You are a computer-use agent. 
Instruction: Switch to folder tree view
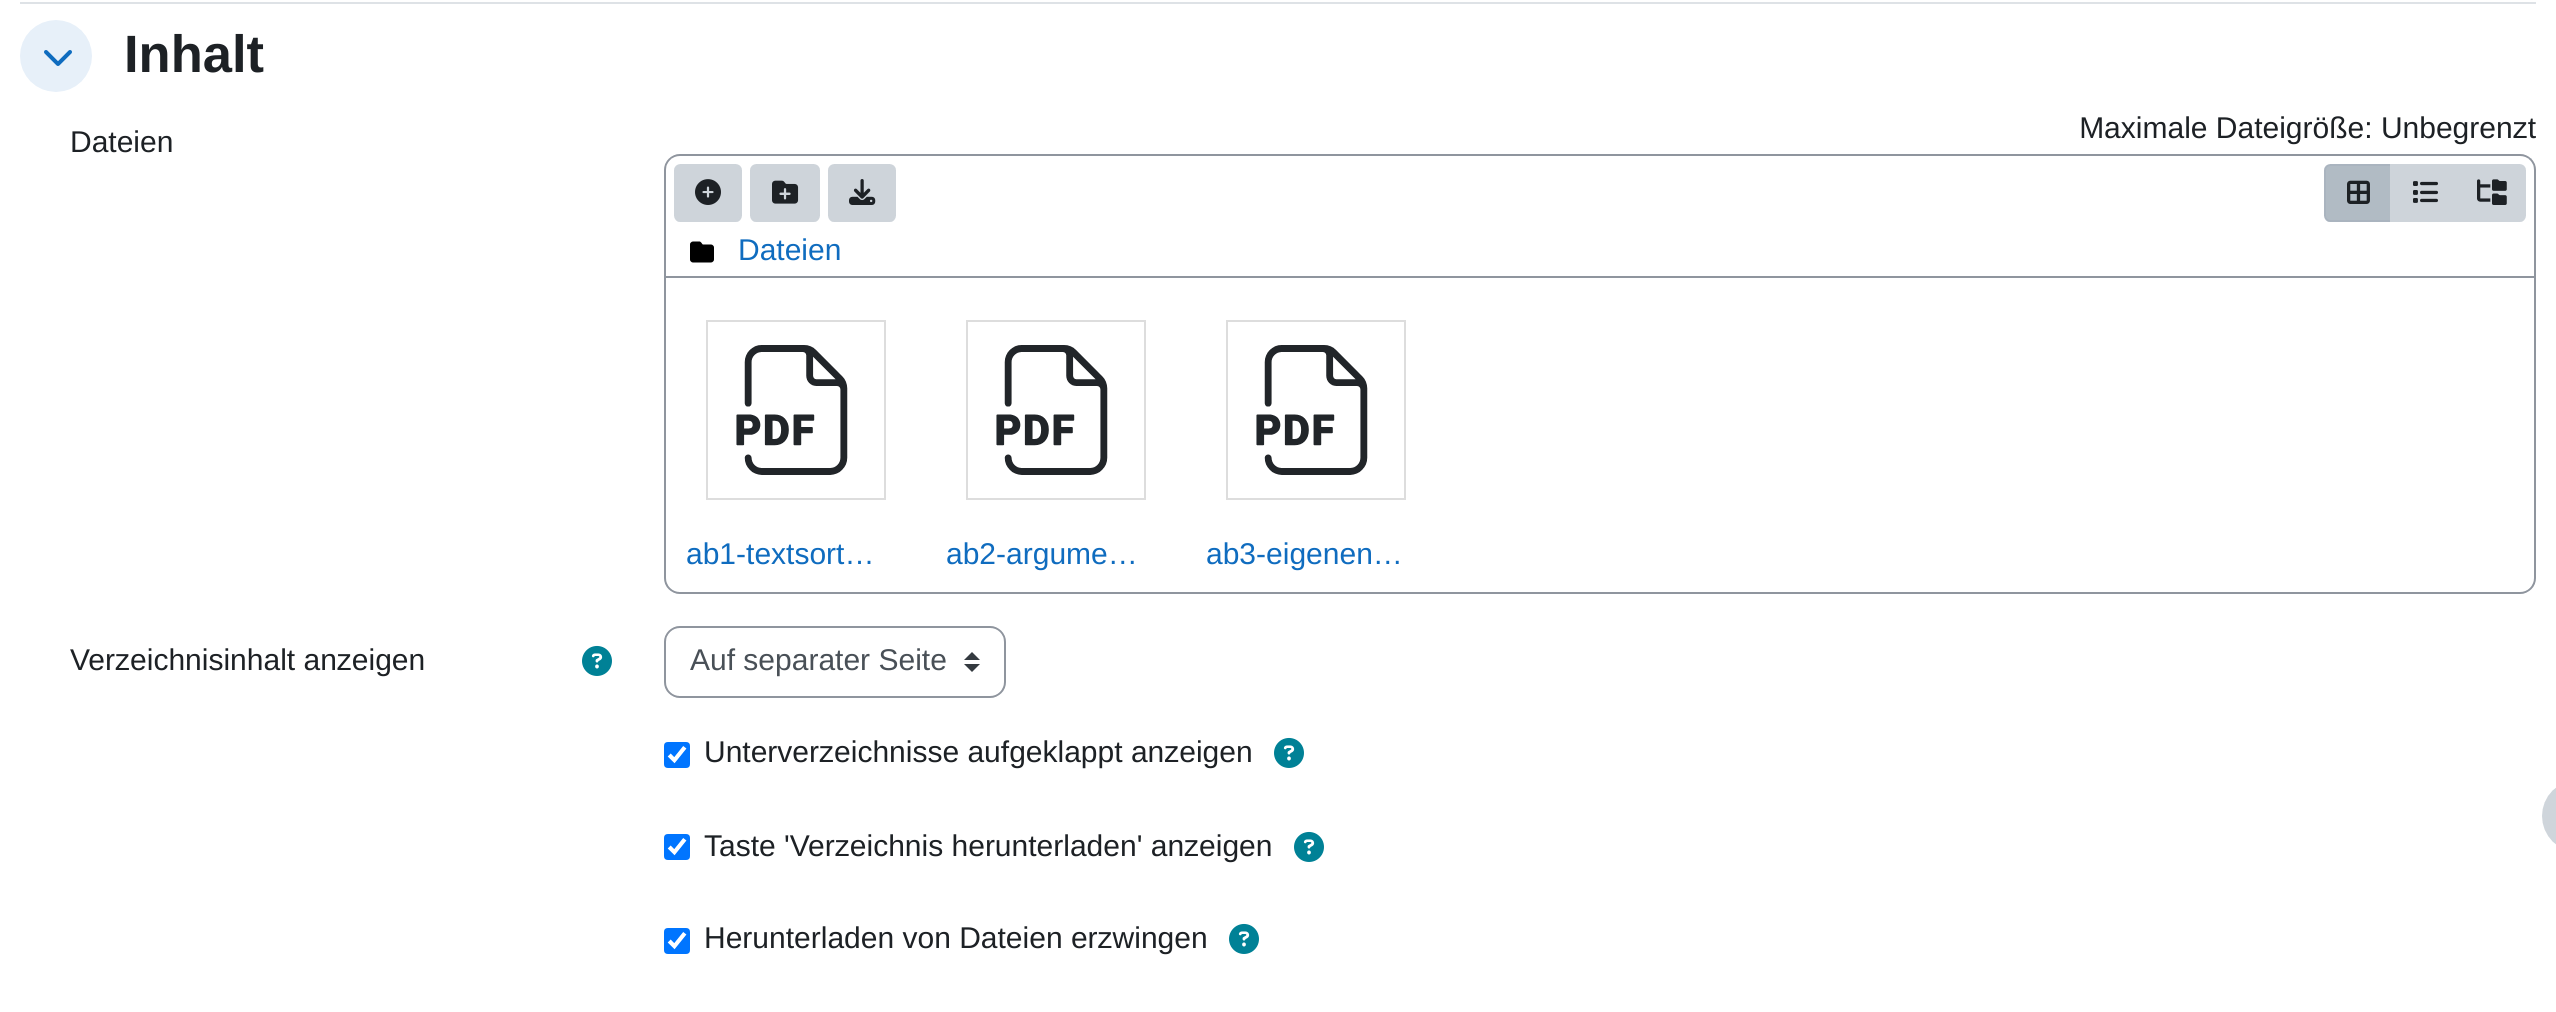2491,193
